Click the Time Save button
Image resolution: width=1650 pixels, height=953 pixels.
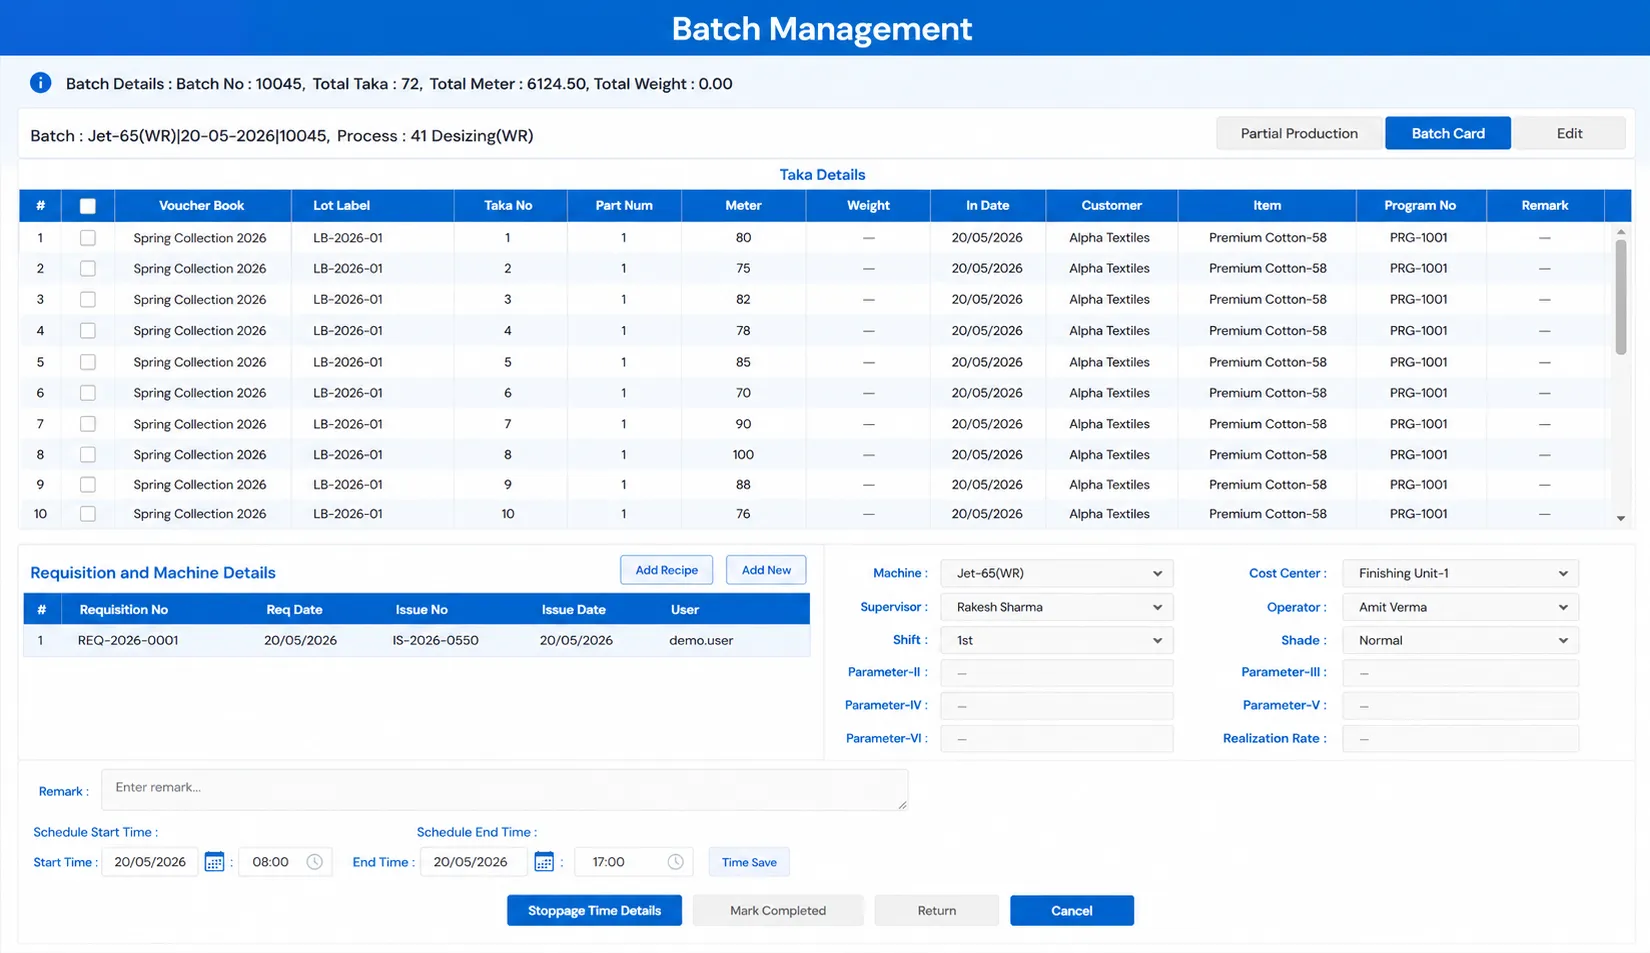749,862
